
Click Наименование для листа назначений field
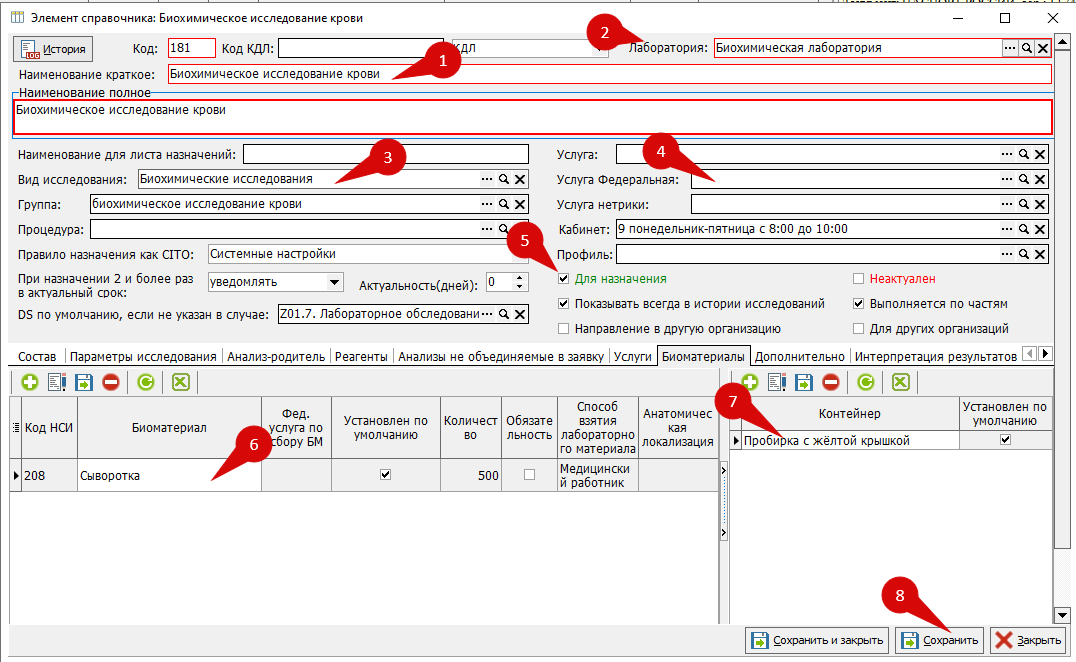coord(386,154)
